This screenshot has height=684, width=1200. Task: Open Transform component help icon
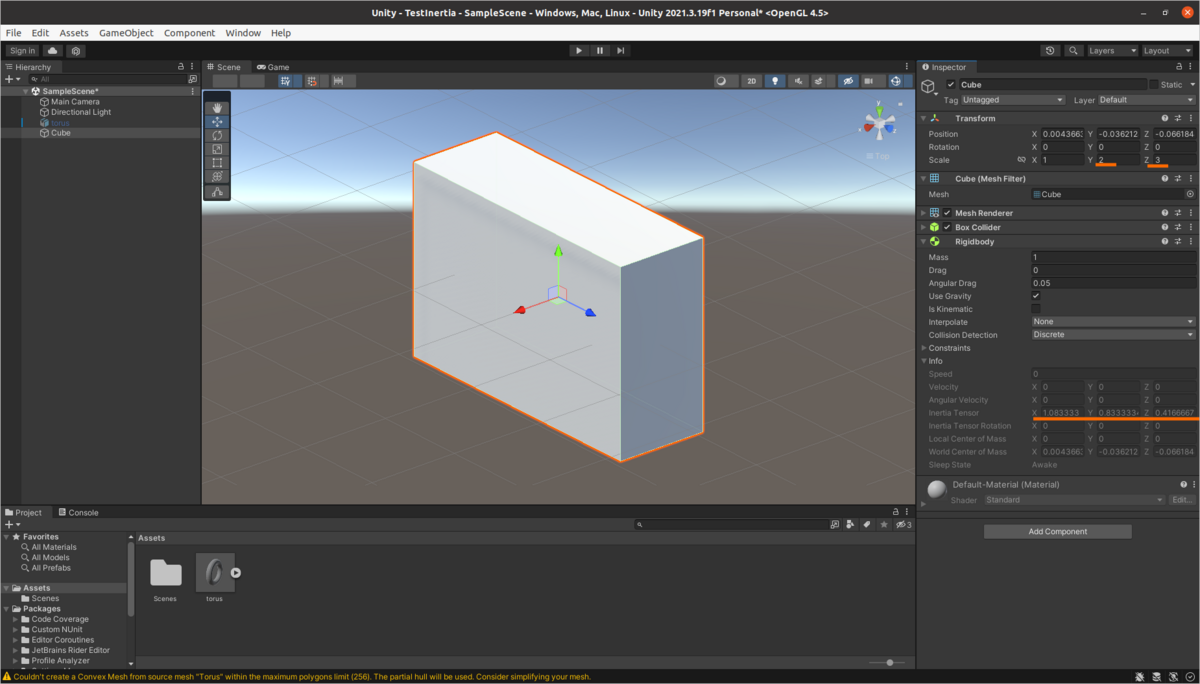tap(1165, 118)
